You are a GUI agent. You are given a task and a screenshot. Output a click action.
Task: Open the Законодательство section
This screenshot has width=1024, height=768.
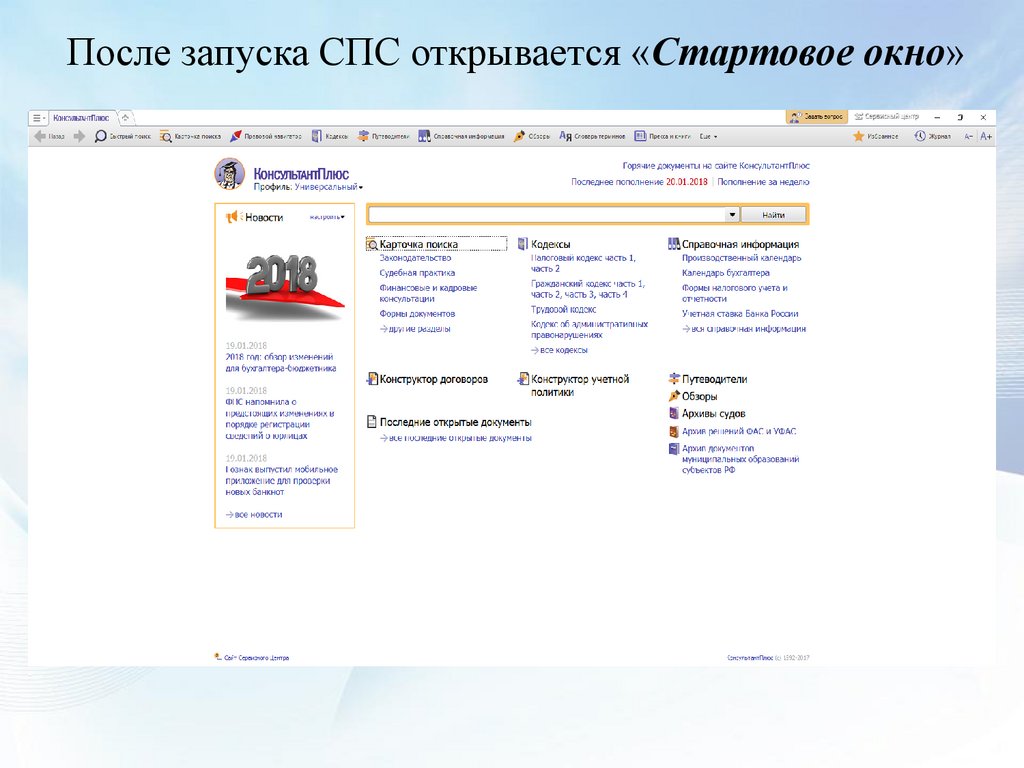[x=415, y=258]
